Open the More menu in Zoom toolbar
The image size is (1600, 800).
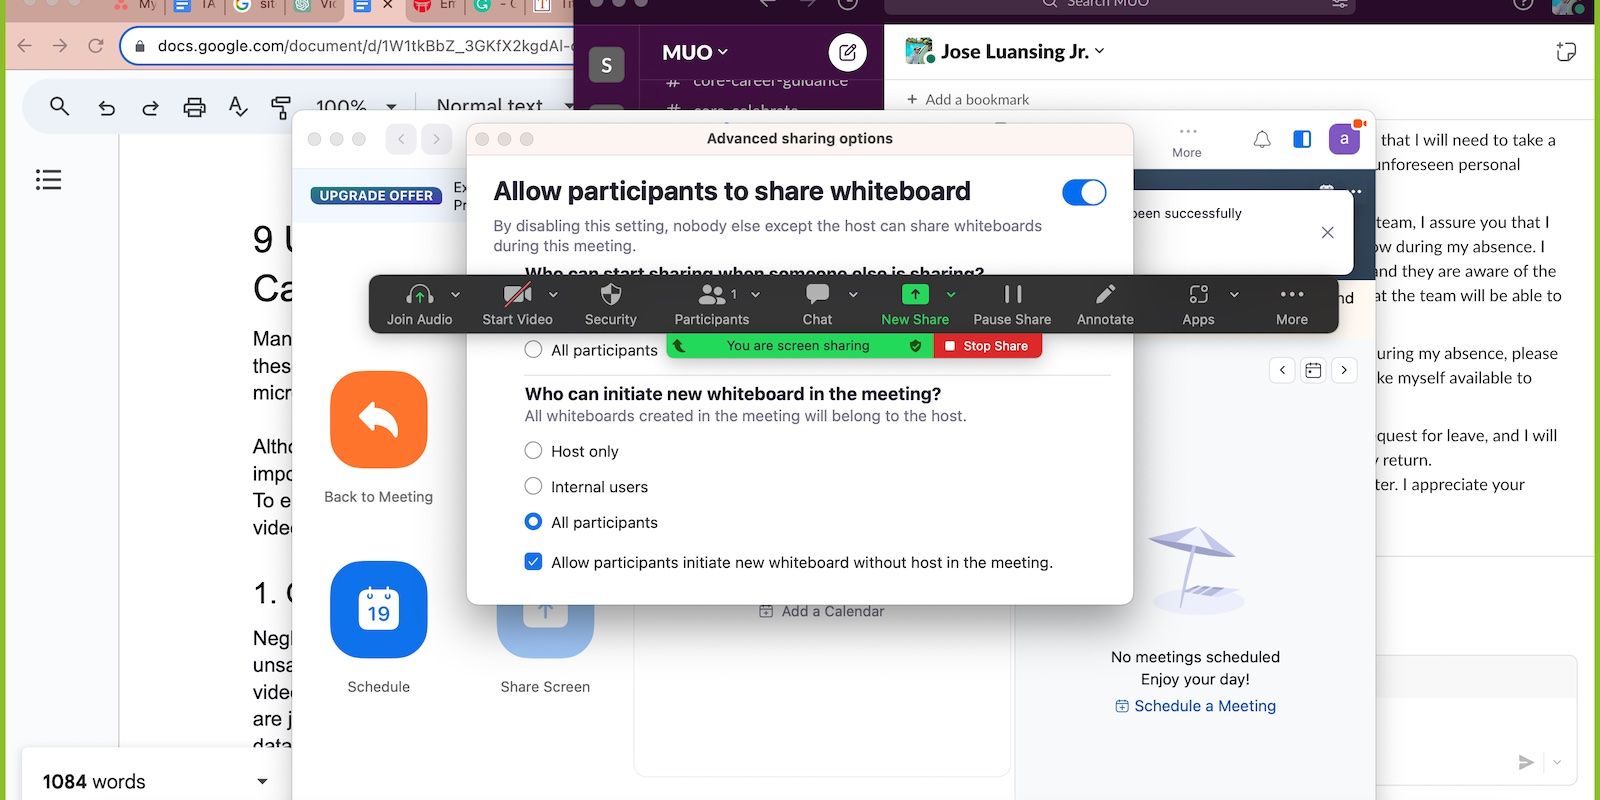tap(1291, 295)
